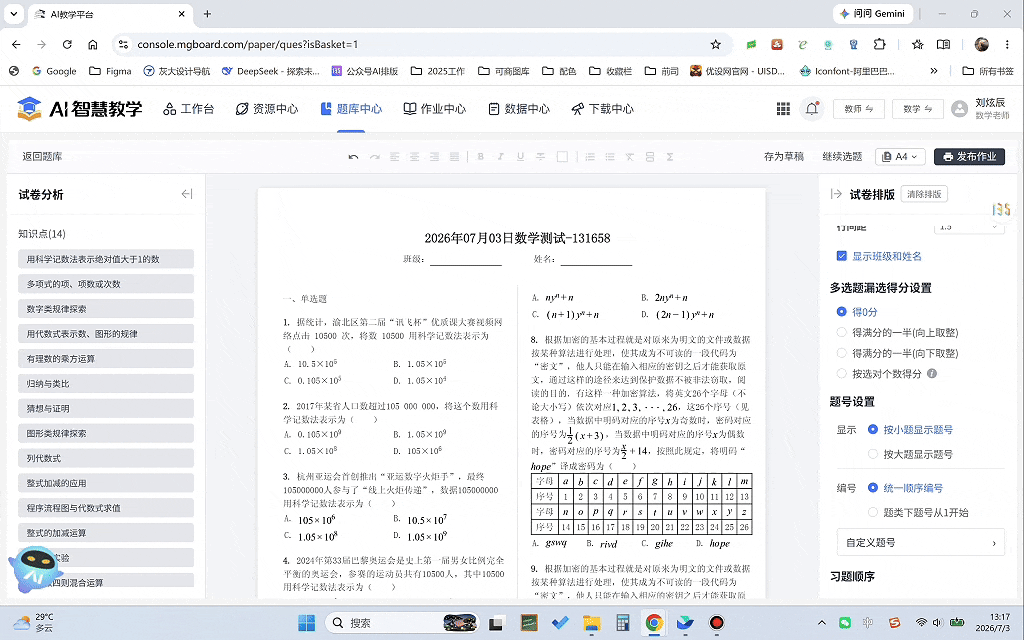Open the Chrome tab search dropdown
Viewport: 1024px width, 640px height.
(x=14, y=14)
